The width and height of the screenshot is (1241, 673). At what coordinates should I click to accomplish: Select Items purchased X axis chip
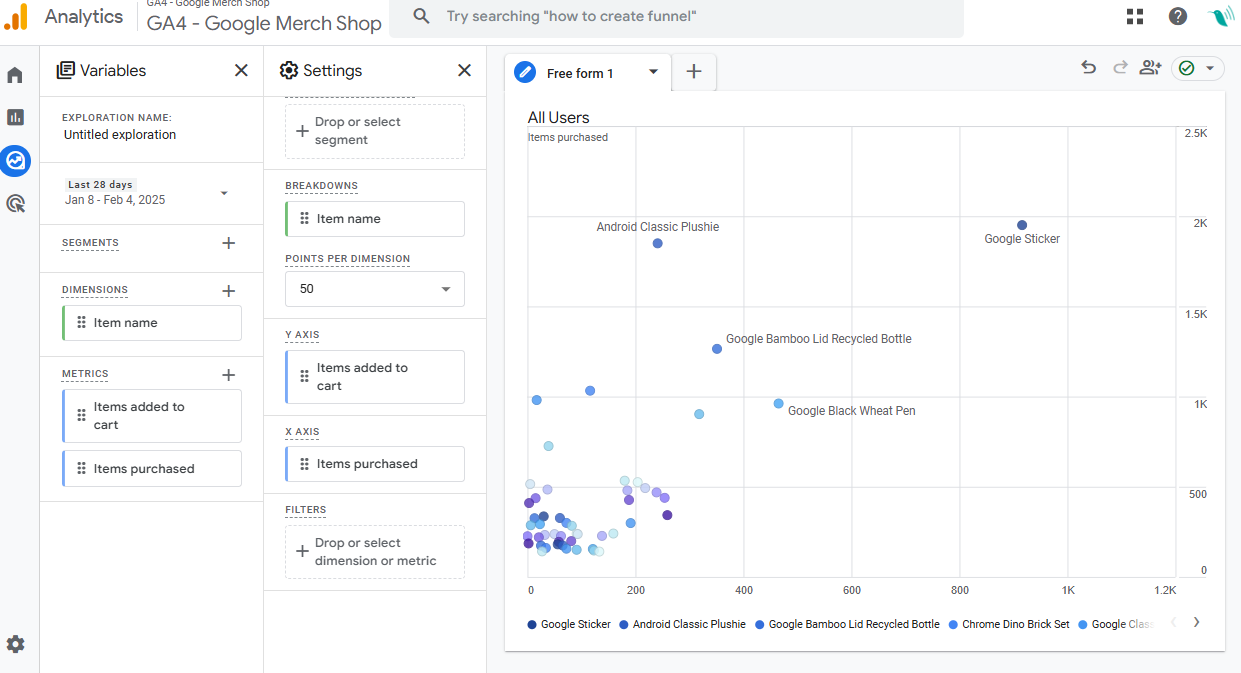click(x=375, y=464)
